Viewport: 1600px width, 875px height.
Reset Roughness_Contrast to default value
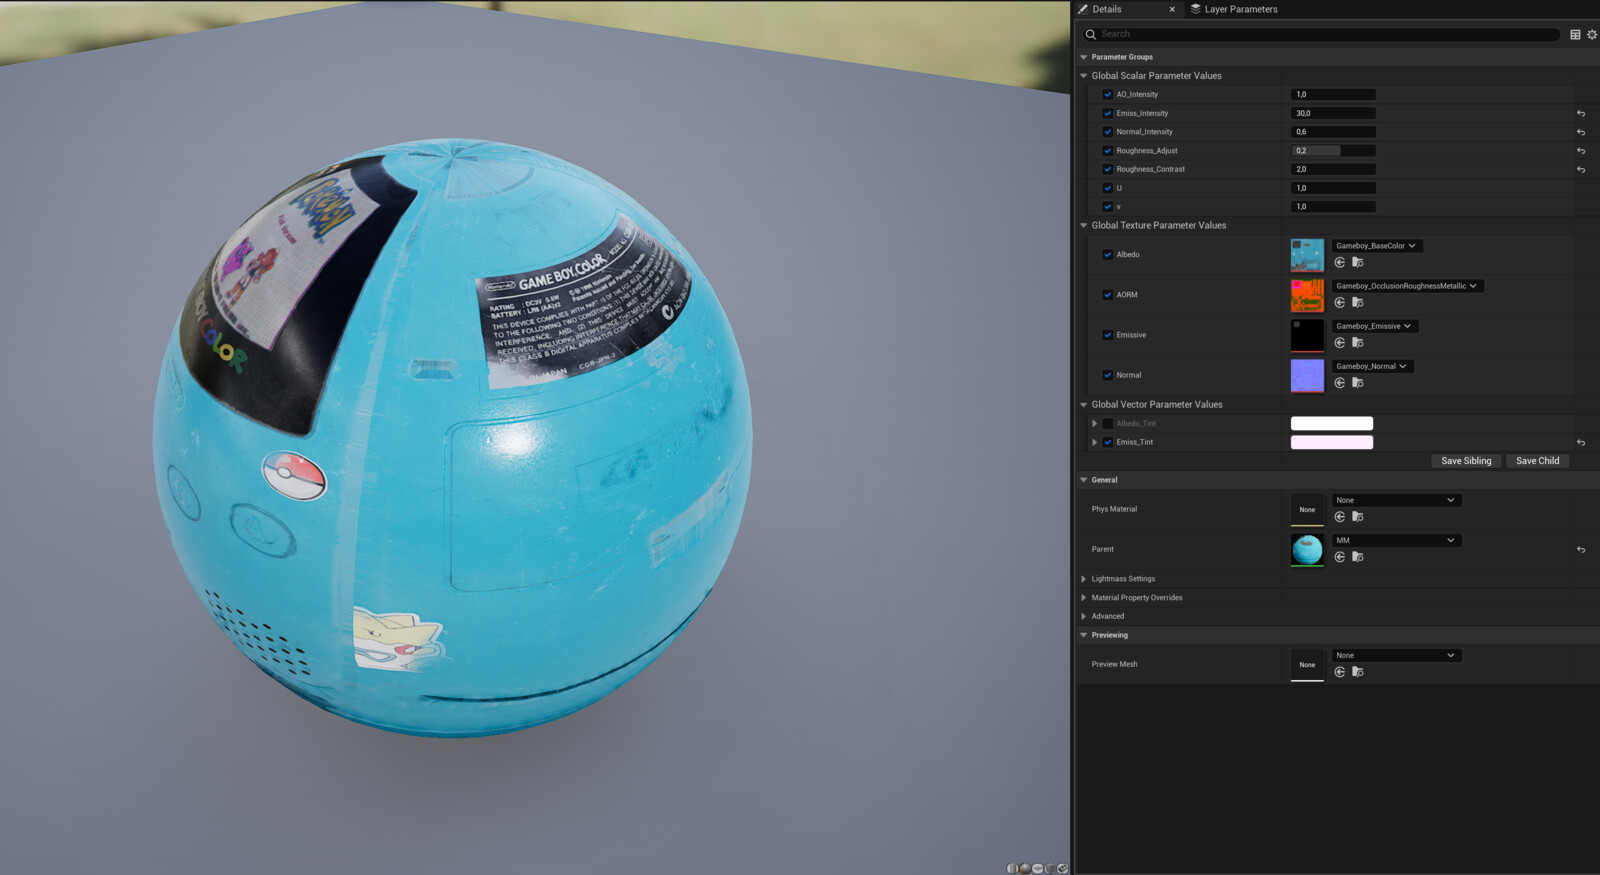(1581, 169)
